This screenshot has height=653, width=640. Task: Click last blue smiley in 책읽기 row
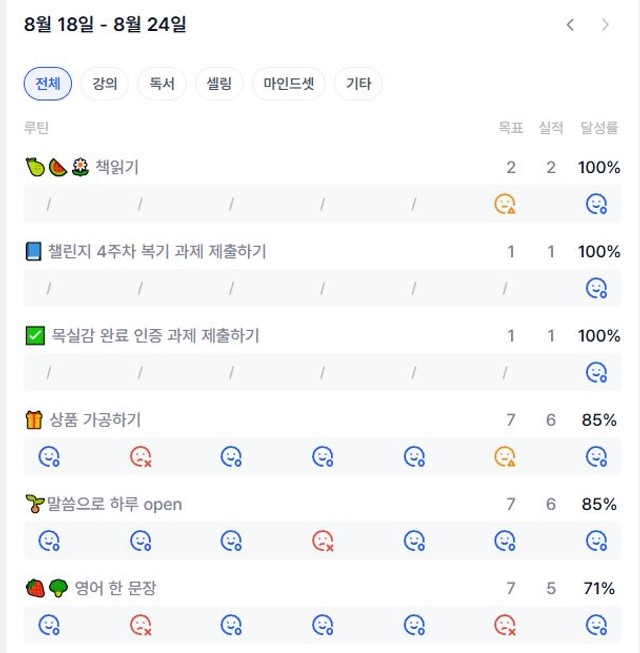click(x=596, y=204)
